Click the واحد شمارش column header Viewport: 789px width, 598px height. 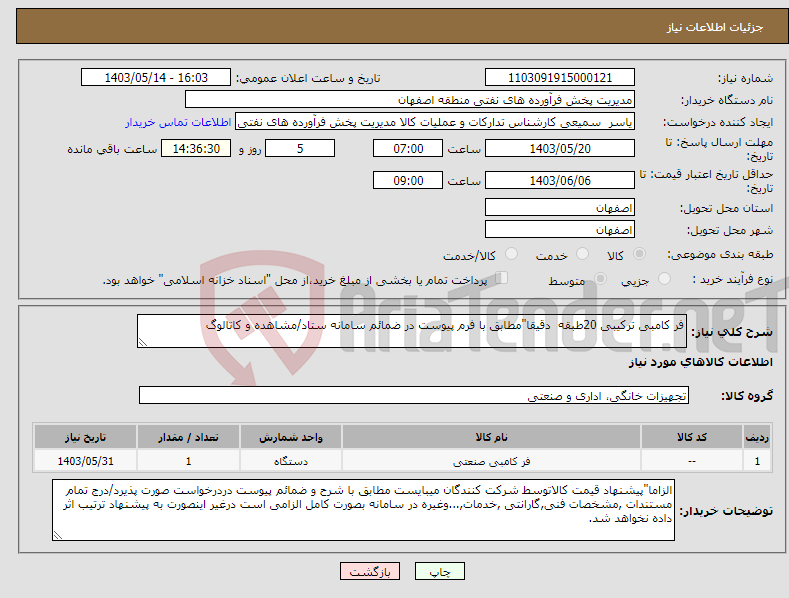[291, 437]
